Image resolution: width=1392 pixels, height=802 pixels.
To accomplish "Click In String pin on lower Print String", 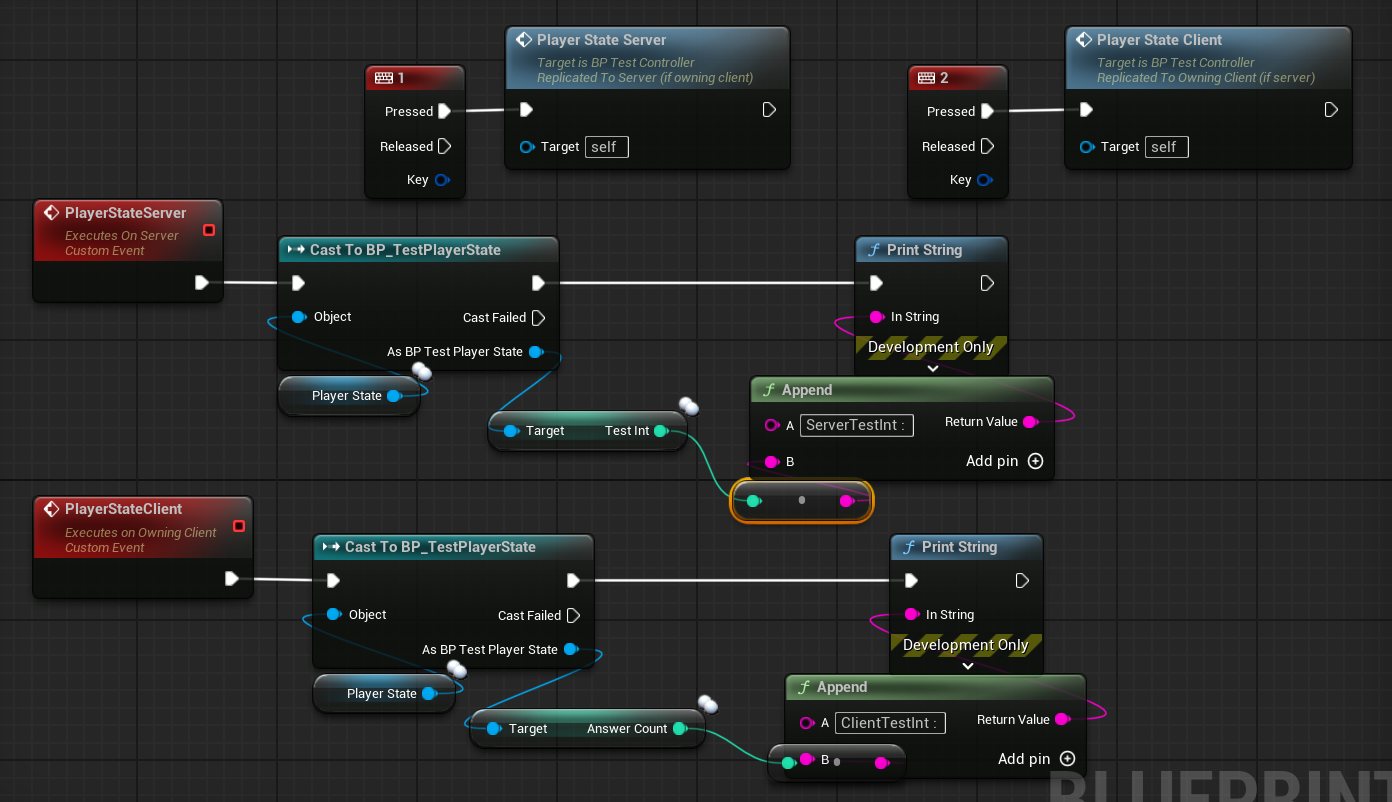I will click(x=912, y=614).
